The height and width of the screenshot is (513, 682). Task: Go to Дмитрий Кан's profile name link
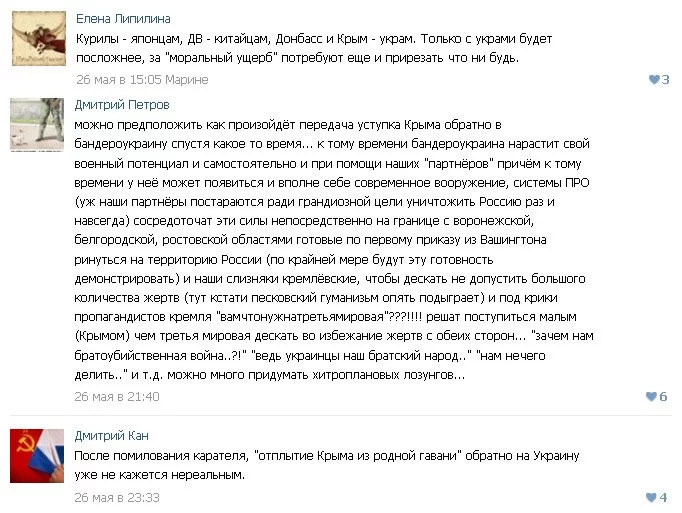click(x=114, y=435)
